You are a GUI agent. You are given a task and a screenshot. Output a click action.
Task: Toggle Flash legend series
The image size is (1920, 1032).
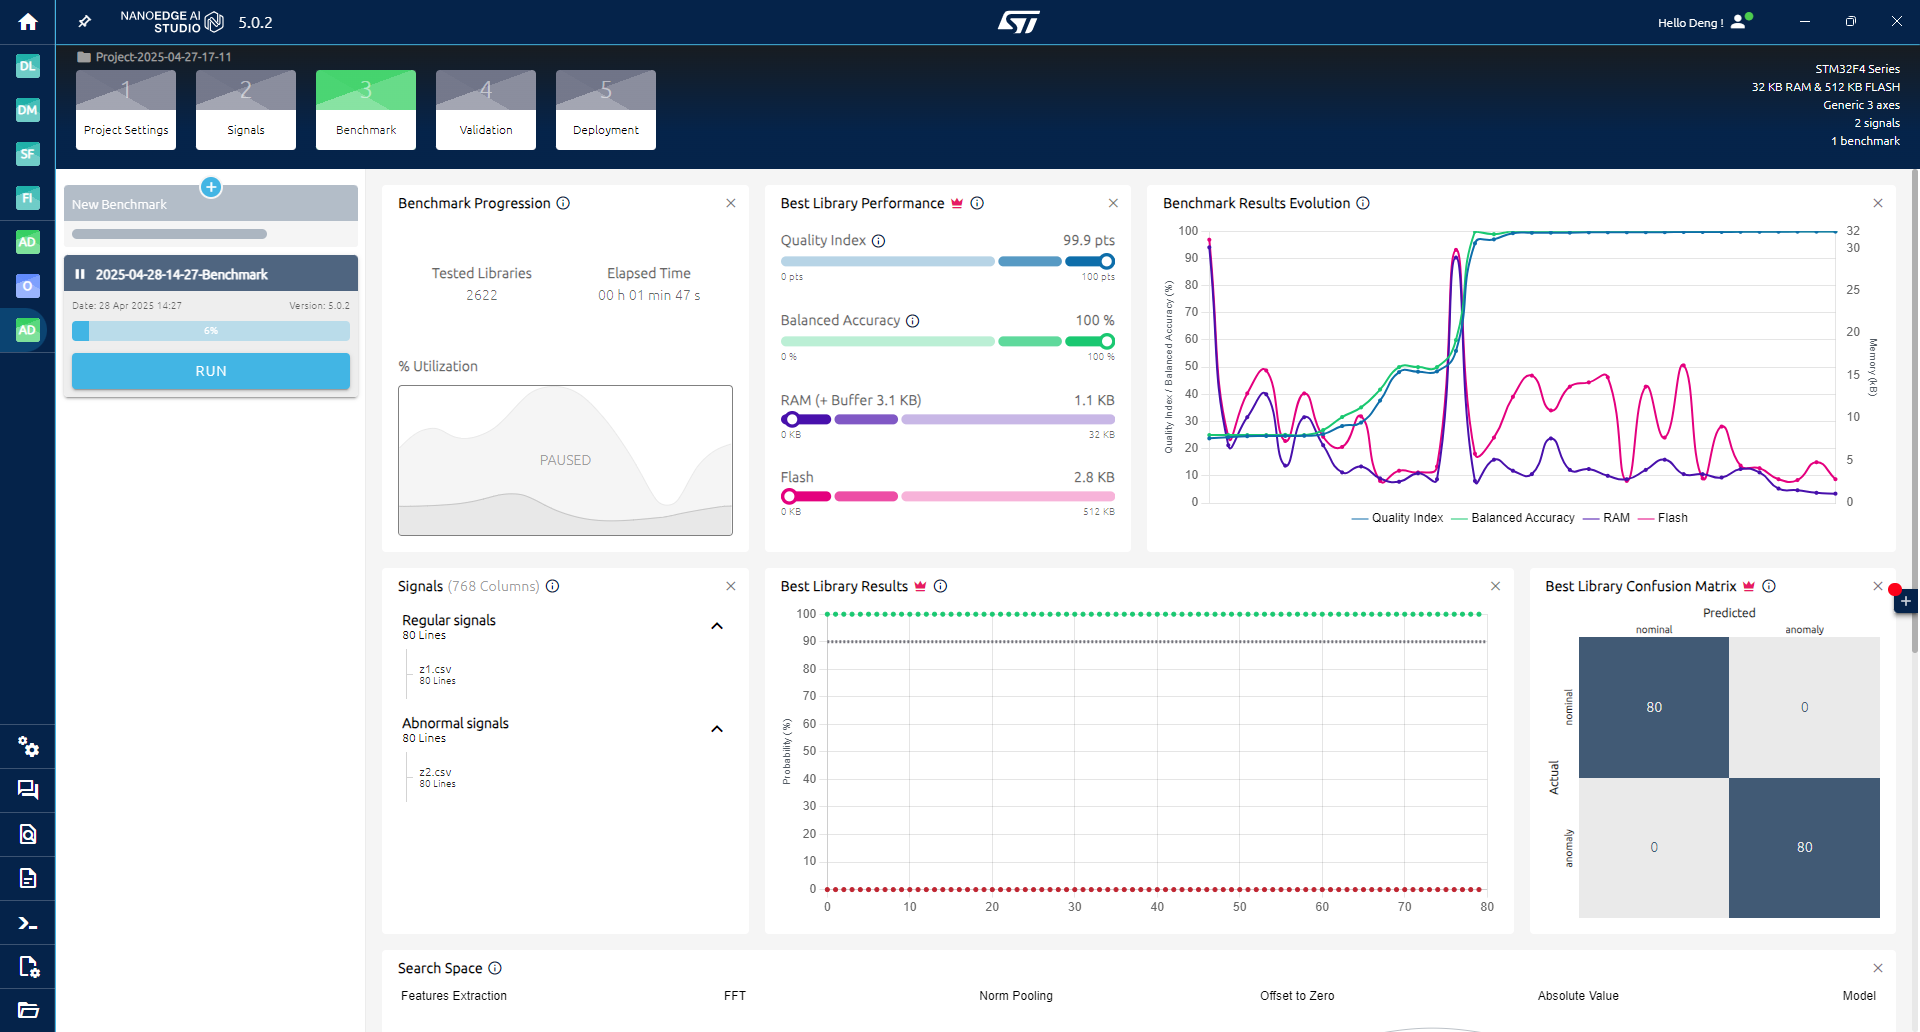tap(1663, 518)
